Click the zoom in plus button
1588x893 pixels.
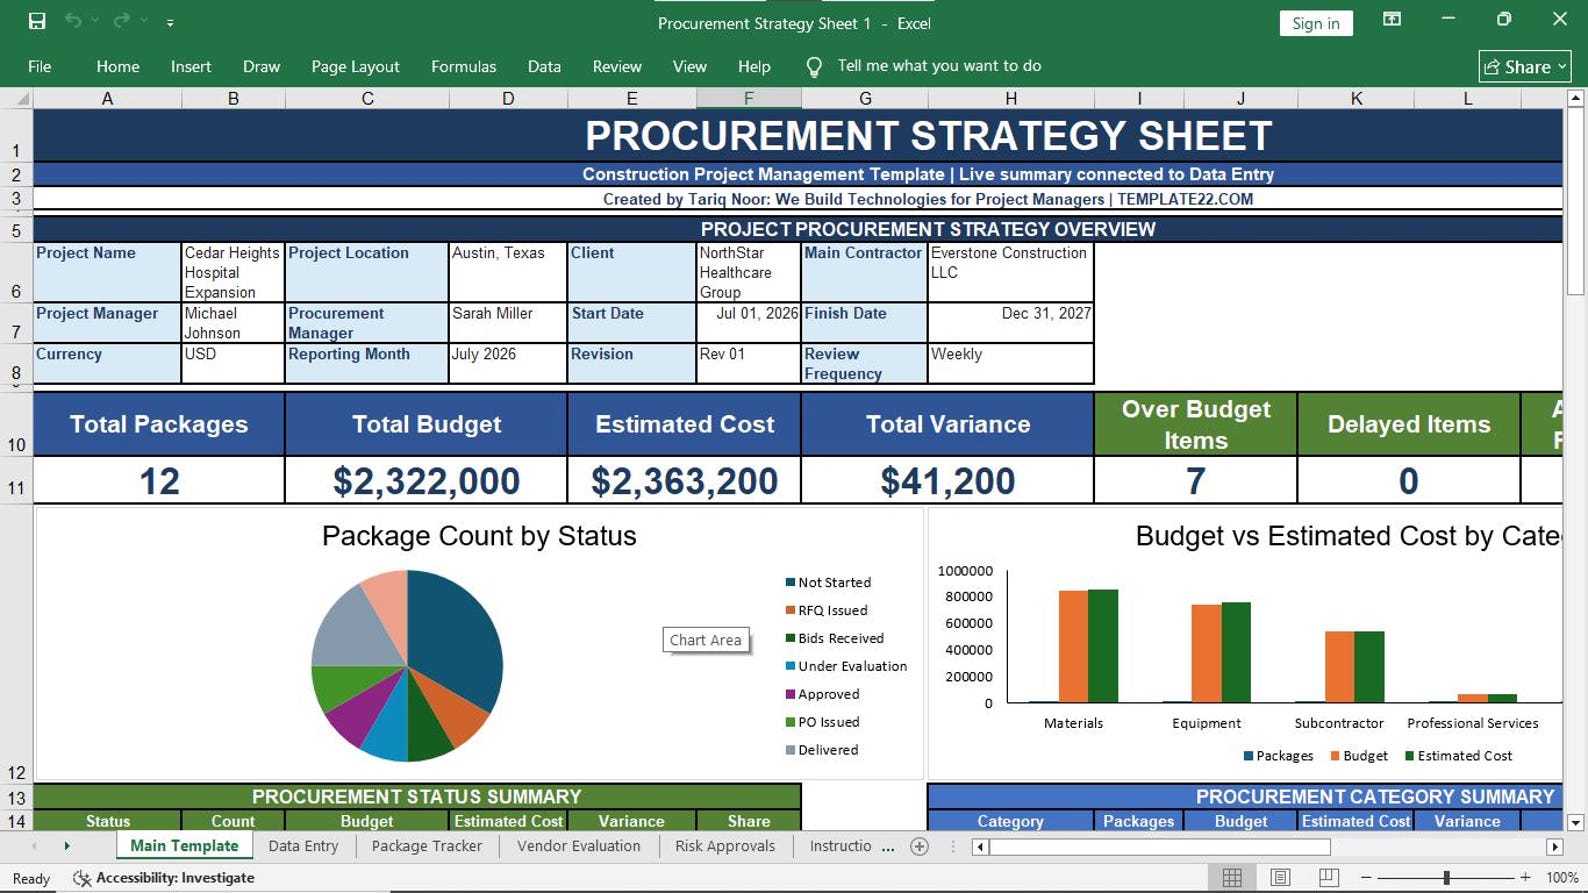click(x=1525, y=877)
